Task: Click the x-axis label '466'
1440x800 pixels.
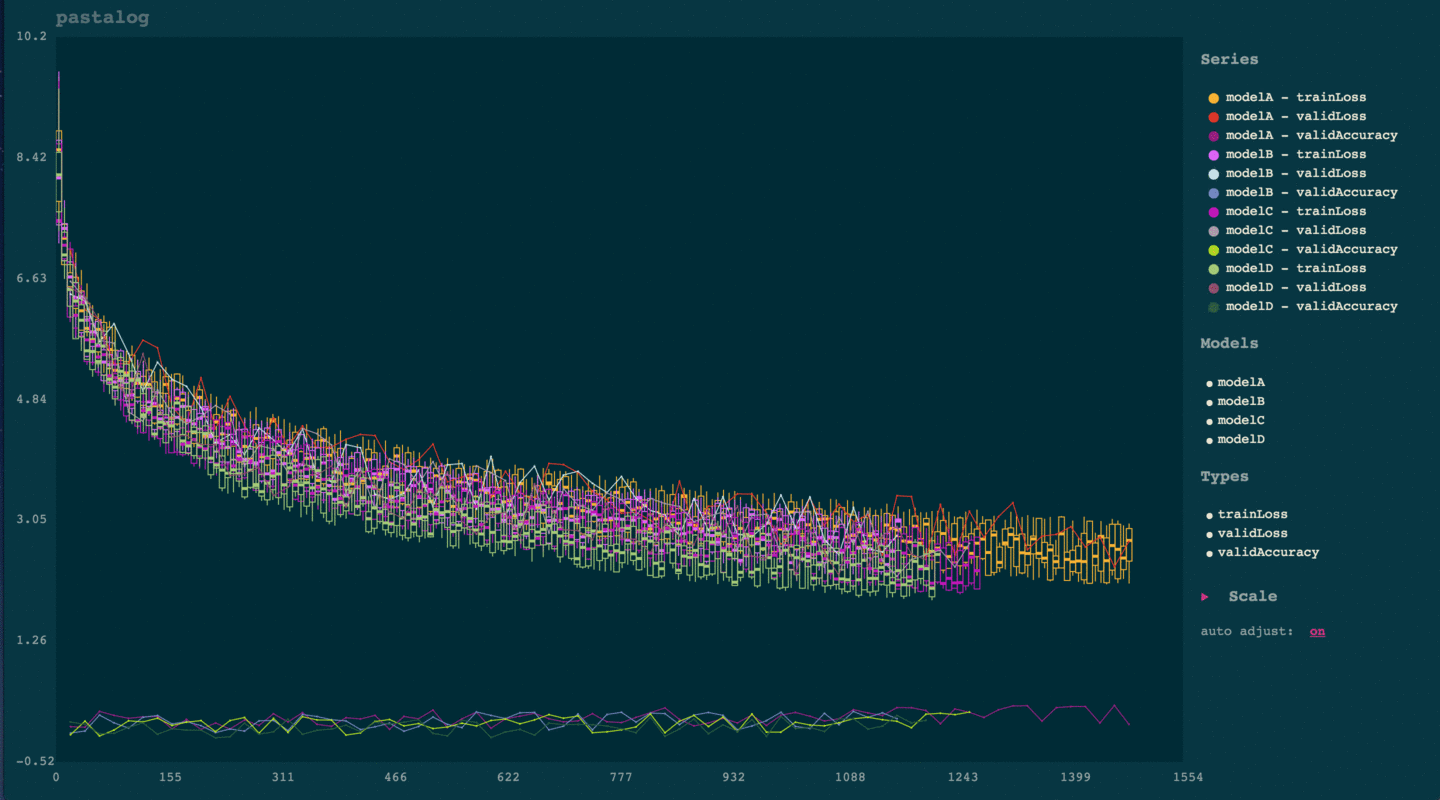Action: [395, 777]
